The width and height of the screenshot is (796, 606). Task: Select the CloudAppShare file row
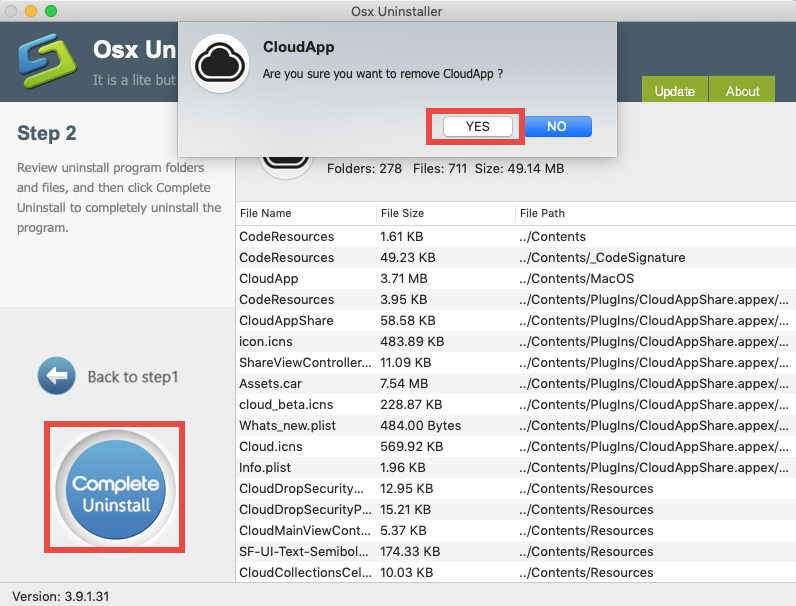(x=516, y=320)
